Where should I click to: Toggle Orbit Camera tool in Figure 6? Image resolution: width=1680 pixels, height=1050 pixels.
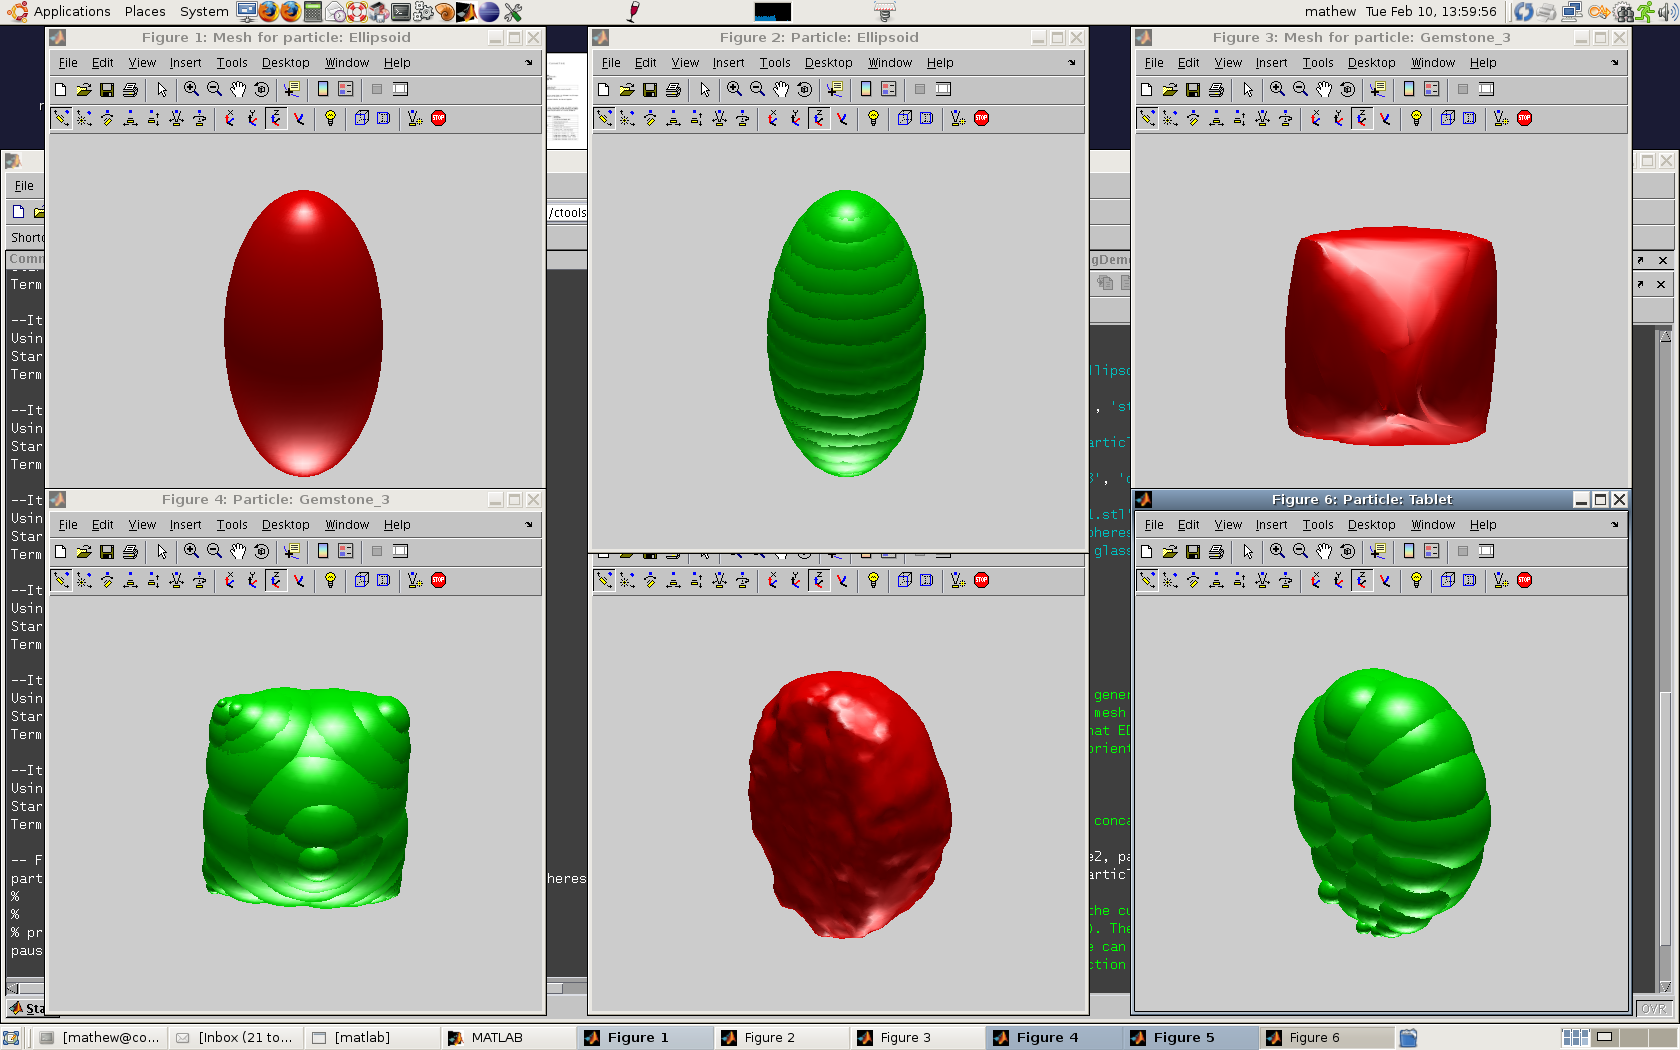(x=1147, y=580)
